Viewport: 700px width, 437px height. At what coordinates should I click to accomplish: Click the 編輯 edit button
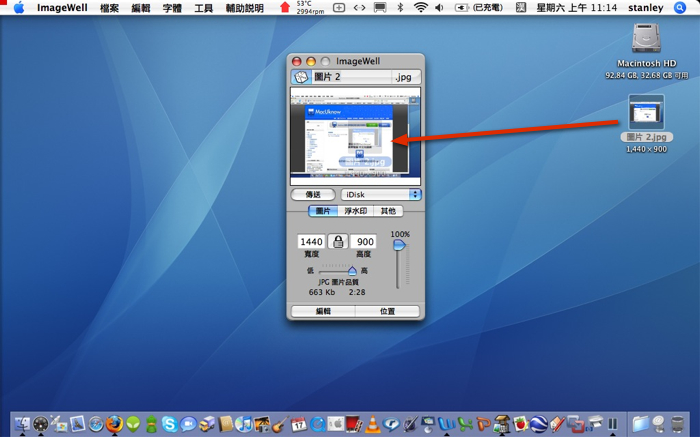(323, 311)
